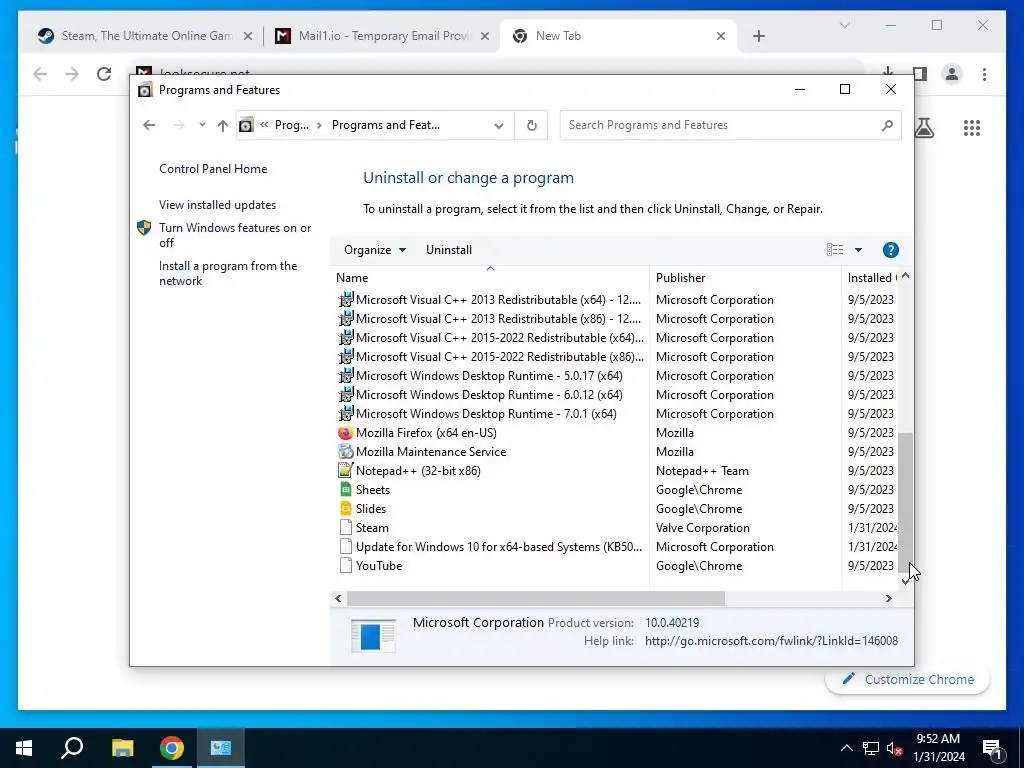
Task: Open the help question mark icon
Action: [890, 250]
